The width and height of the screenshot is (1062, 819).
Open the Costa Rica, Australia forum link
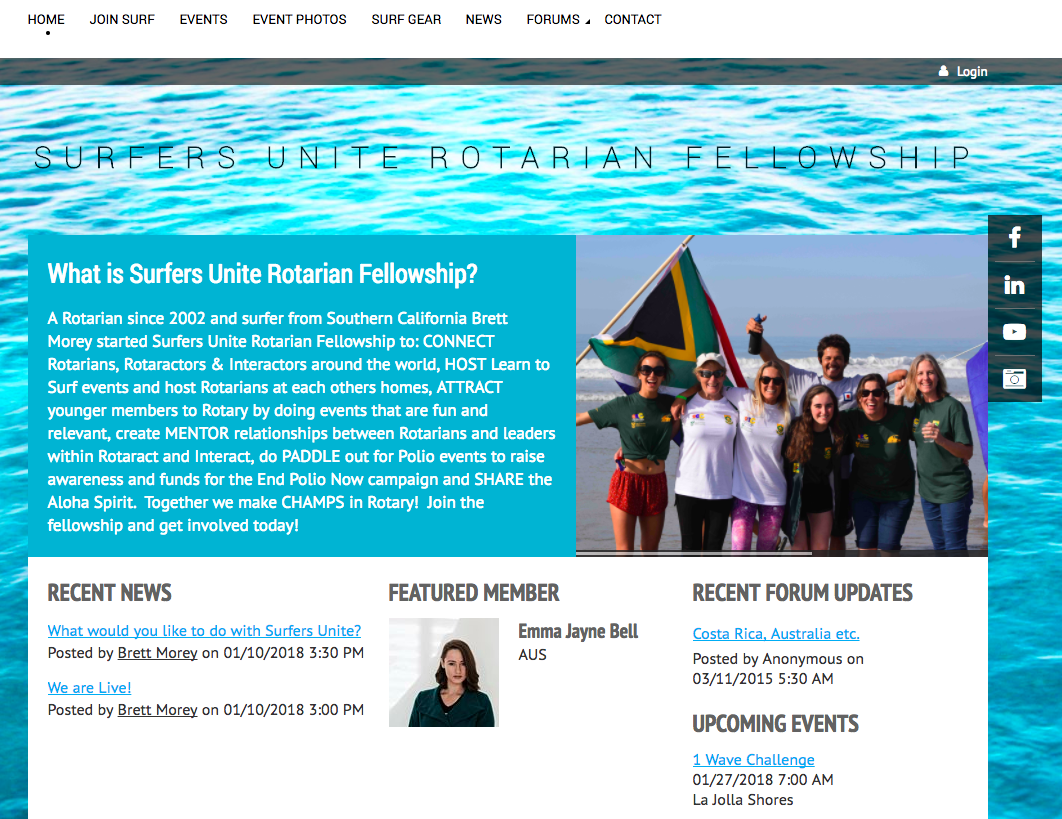pos(776,634)
